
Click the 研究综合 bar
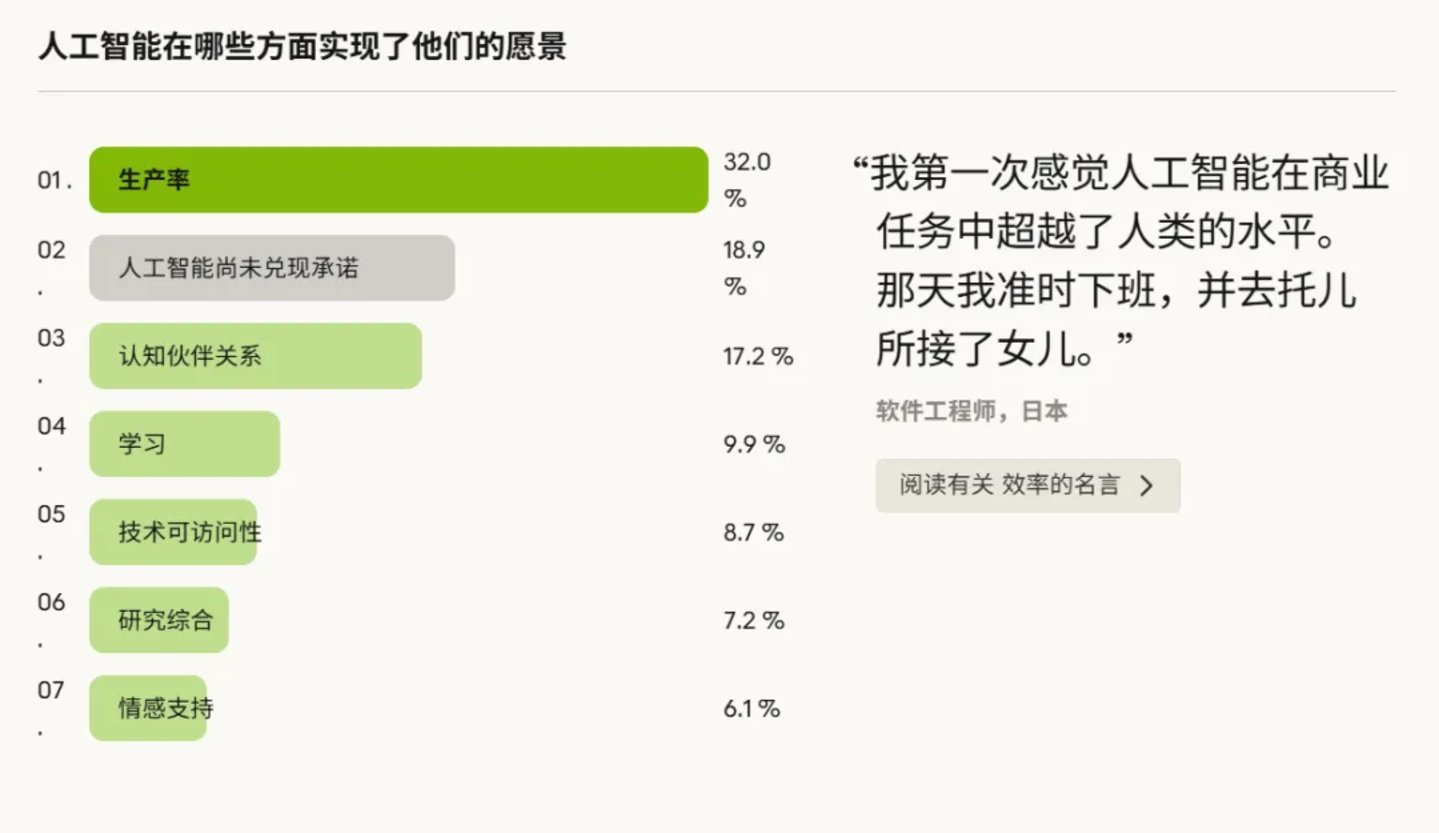tap(158, 619)
